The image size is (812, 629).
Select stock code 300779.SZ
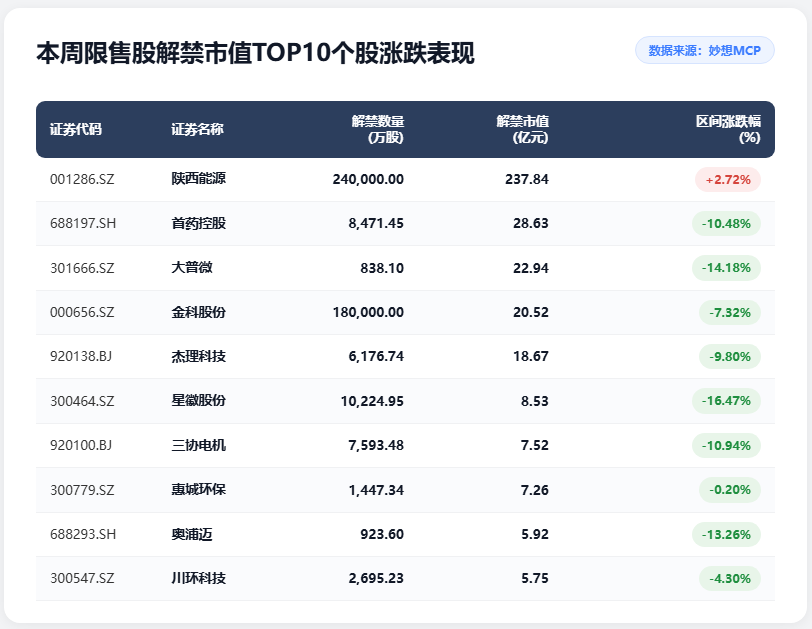tap(82, 490)
